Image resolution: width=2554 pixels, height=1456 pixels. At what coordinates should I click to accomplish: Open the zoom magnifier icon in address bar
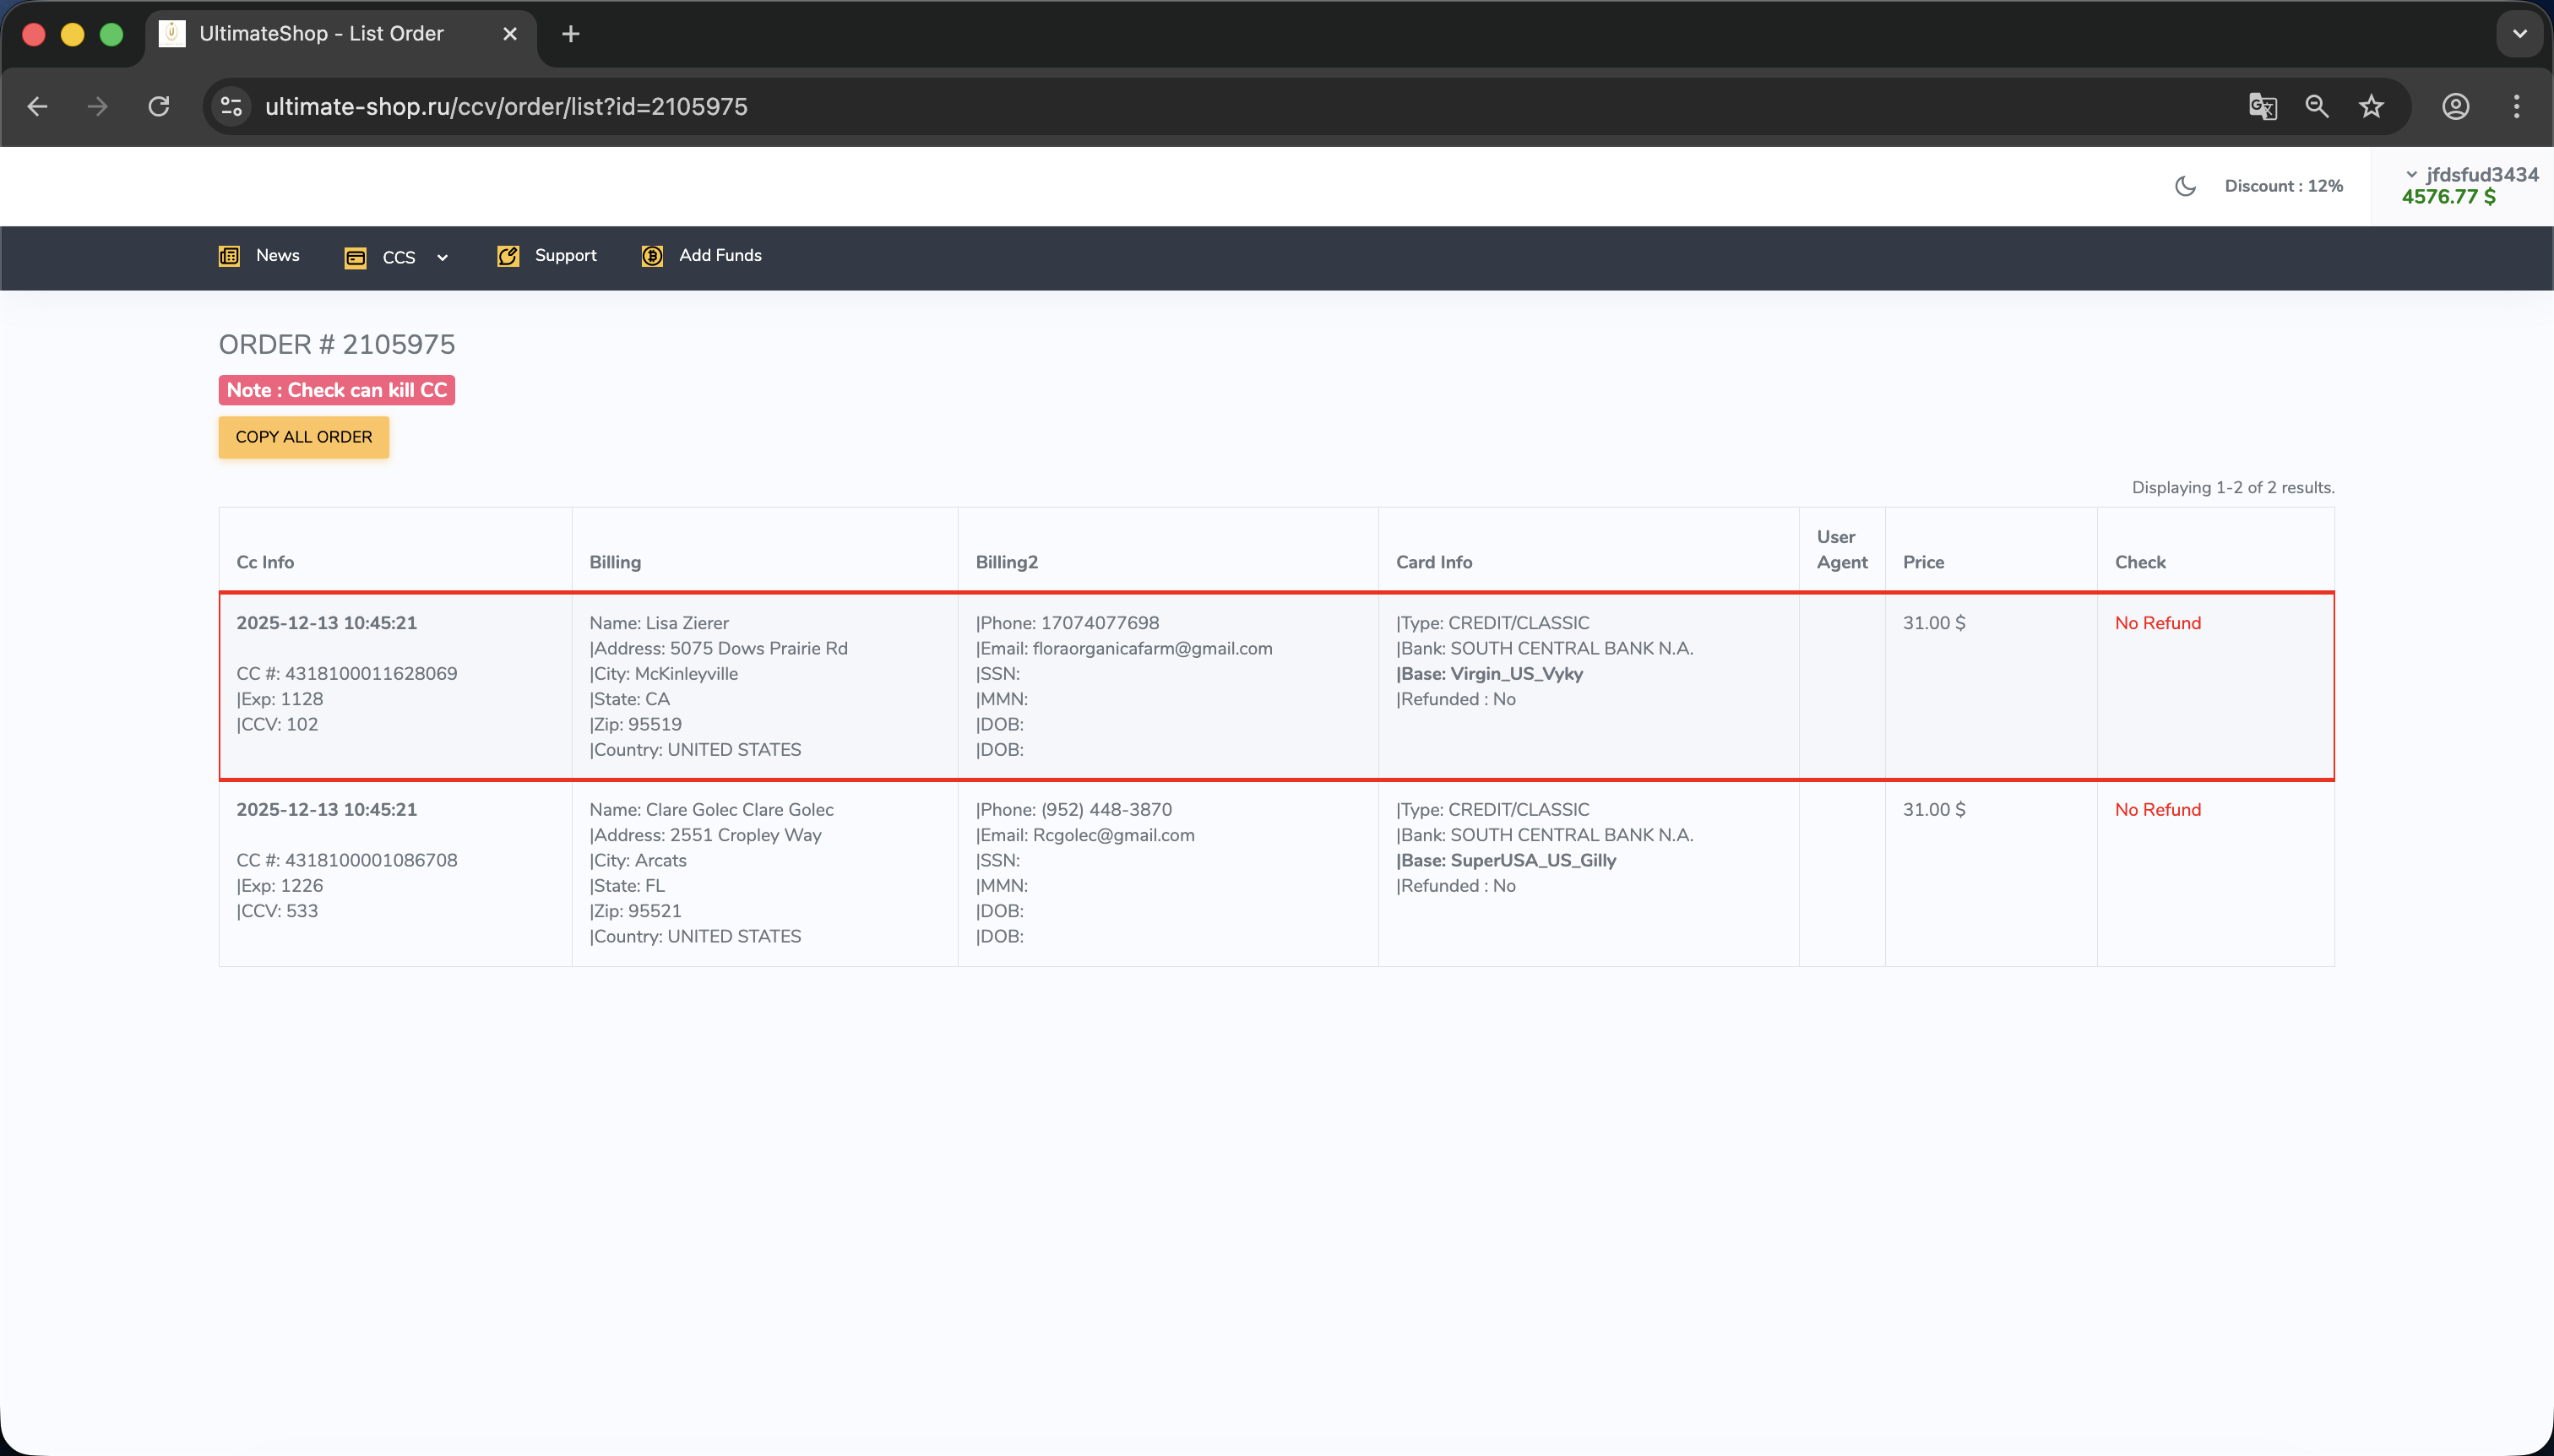coord(2317,106)
